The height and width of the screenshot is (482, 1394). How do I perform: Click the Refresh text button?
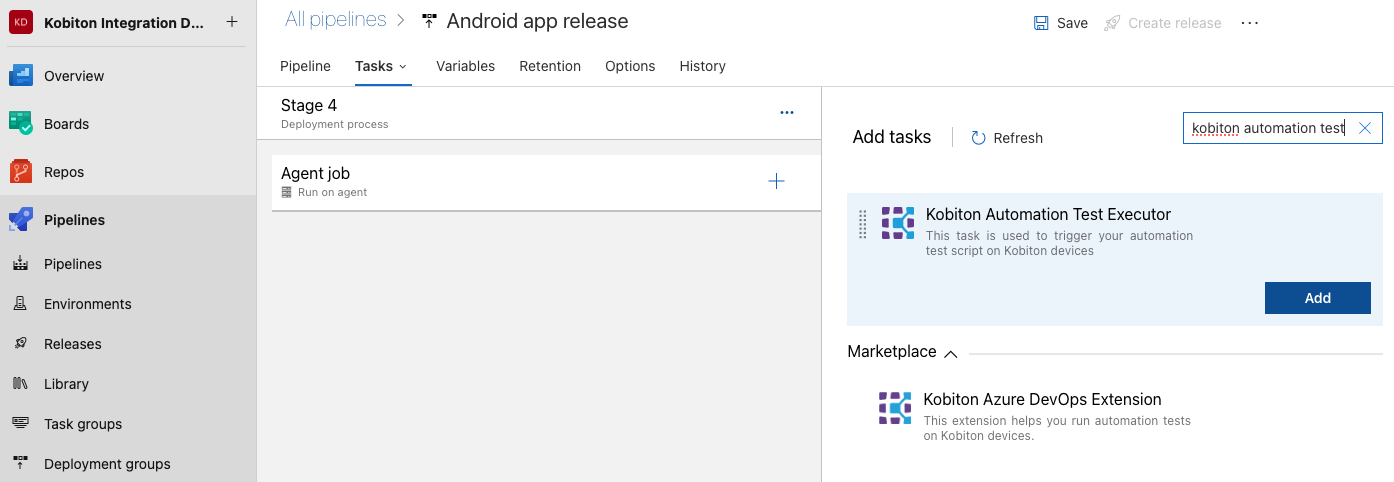(1018, 138)
